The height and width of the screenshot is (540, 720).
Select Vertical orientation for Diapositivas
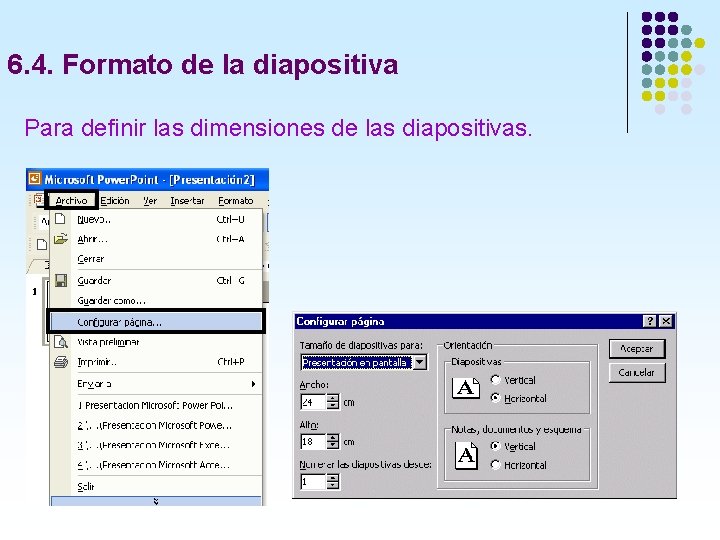point(495,380)
